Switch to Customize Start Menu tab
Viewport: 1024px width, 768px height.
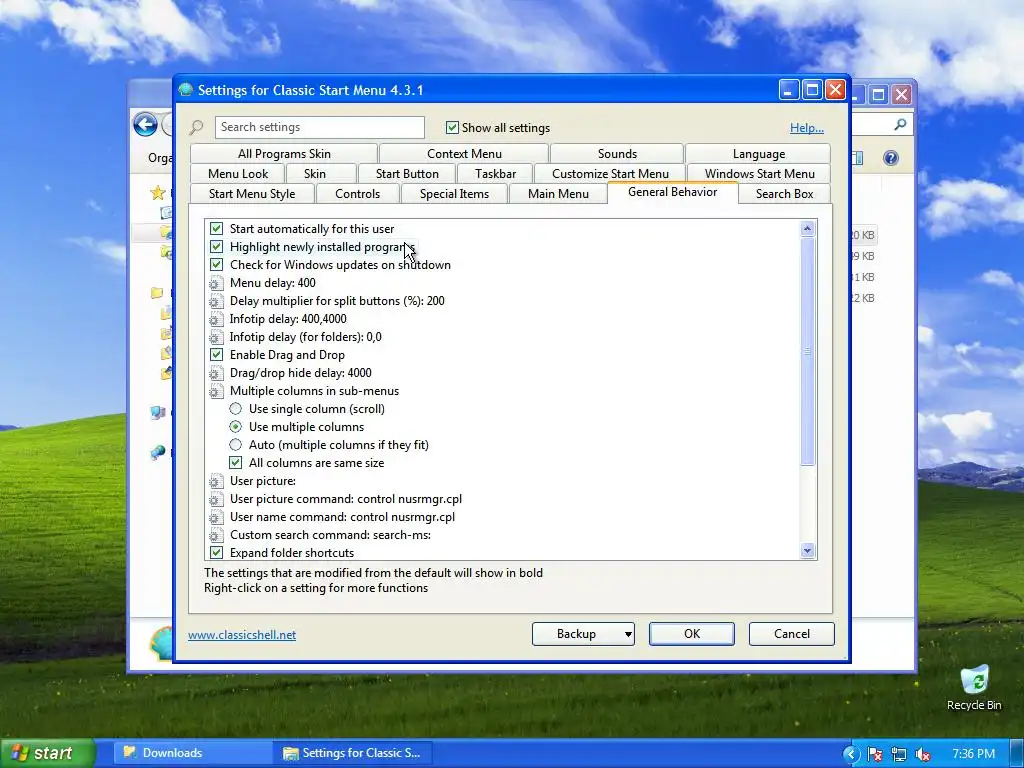610,174
